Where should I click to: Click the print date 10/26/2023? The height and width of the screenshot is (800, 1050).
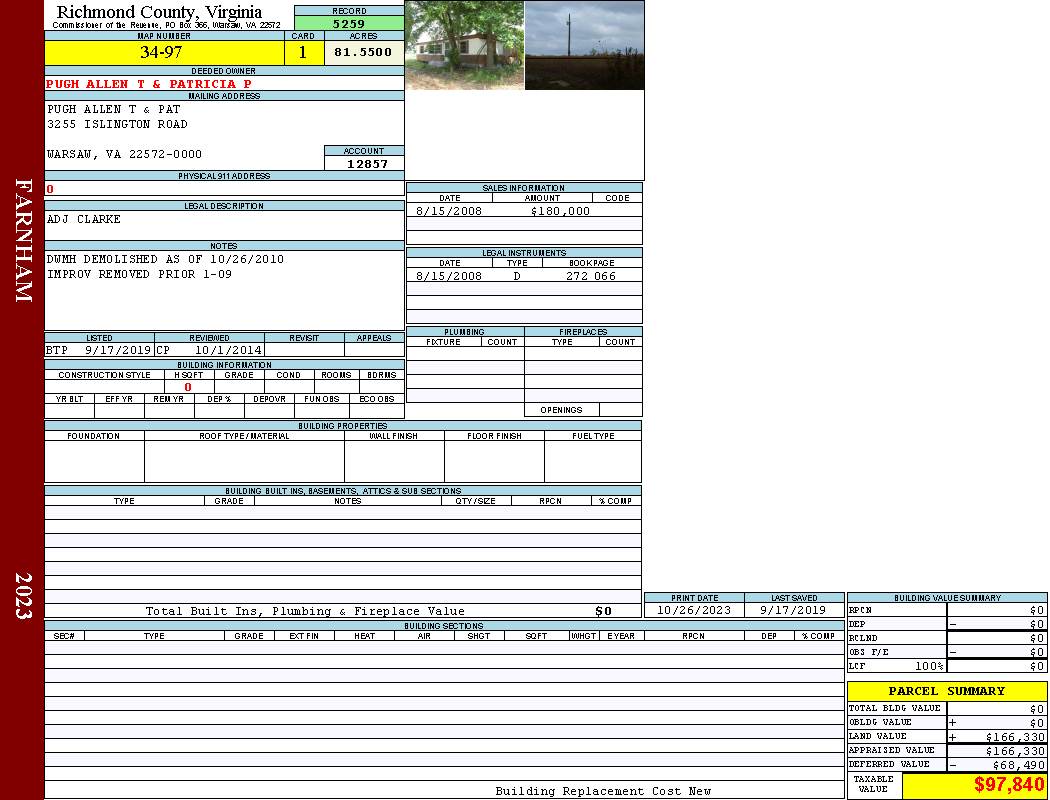point(693,610)
